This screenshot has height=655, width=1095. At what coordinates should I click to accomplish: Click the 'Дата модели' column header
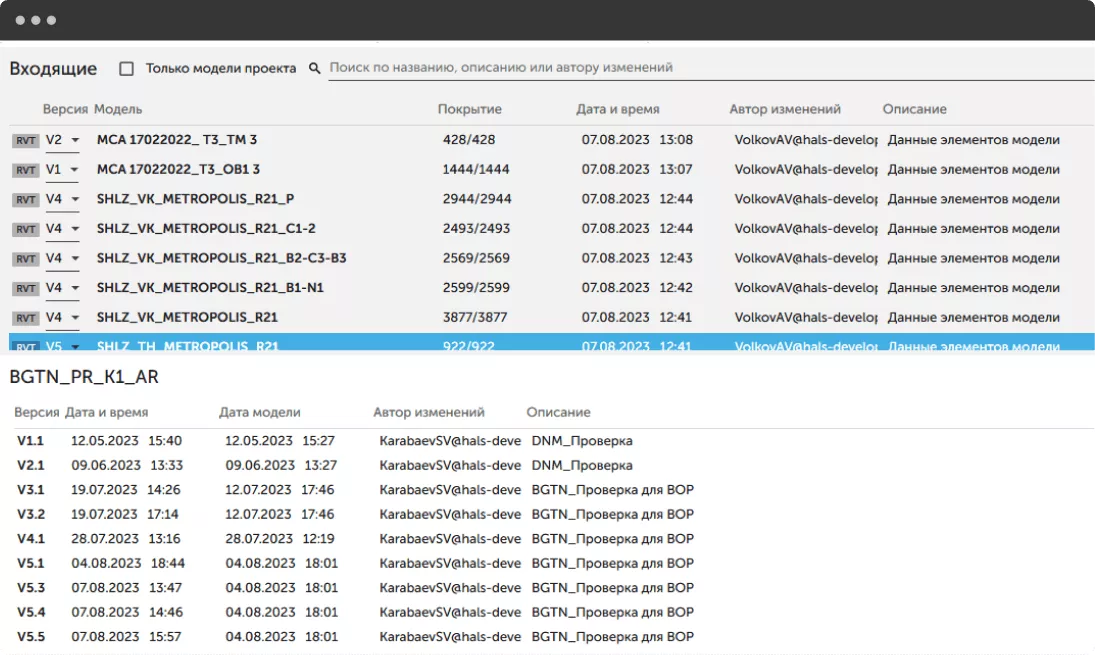tap(259, 412)
